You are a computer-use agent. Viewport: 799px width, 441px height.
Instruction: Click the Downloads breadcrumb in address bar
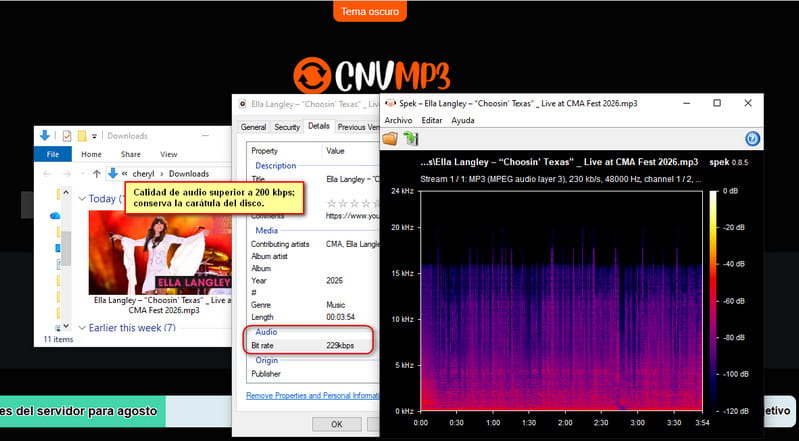click(x=189, y=174)
